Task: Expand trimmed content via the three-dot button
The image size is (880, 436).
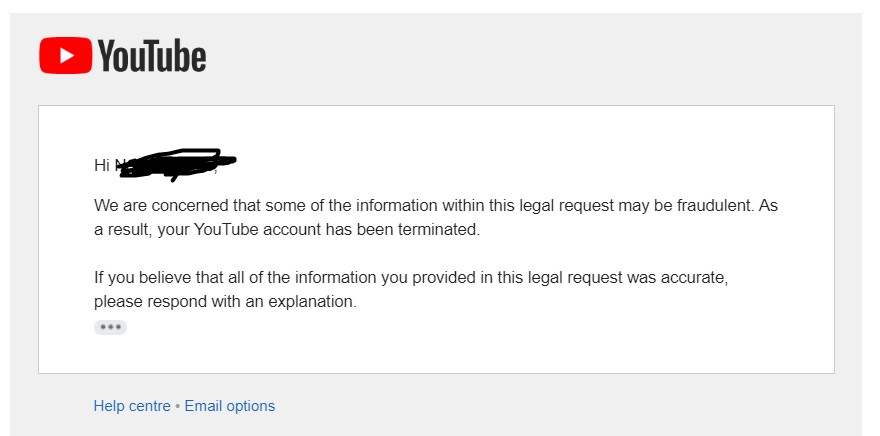Action: [111, 328]
